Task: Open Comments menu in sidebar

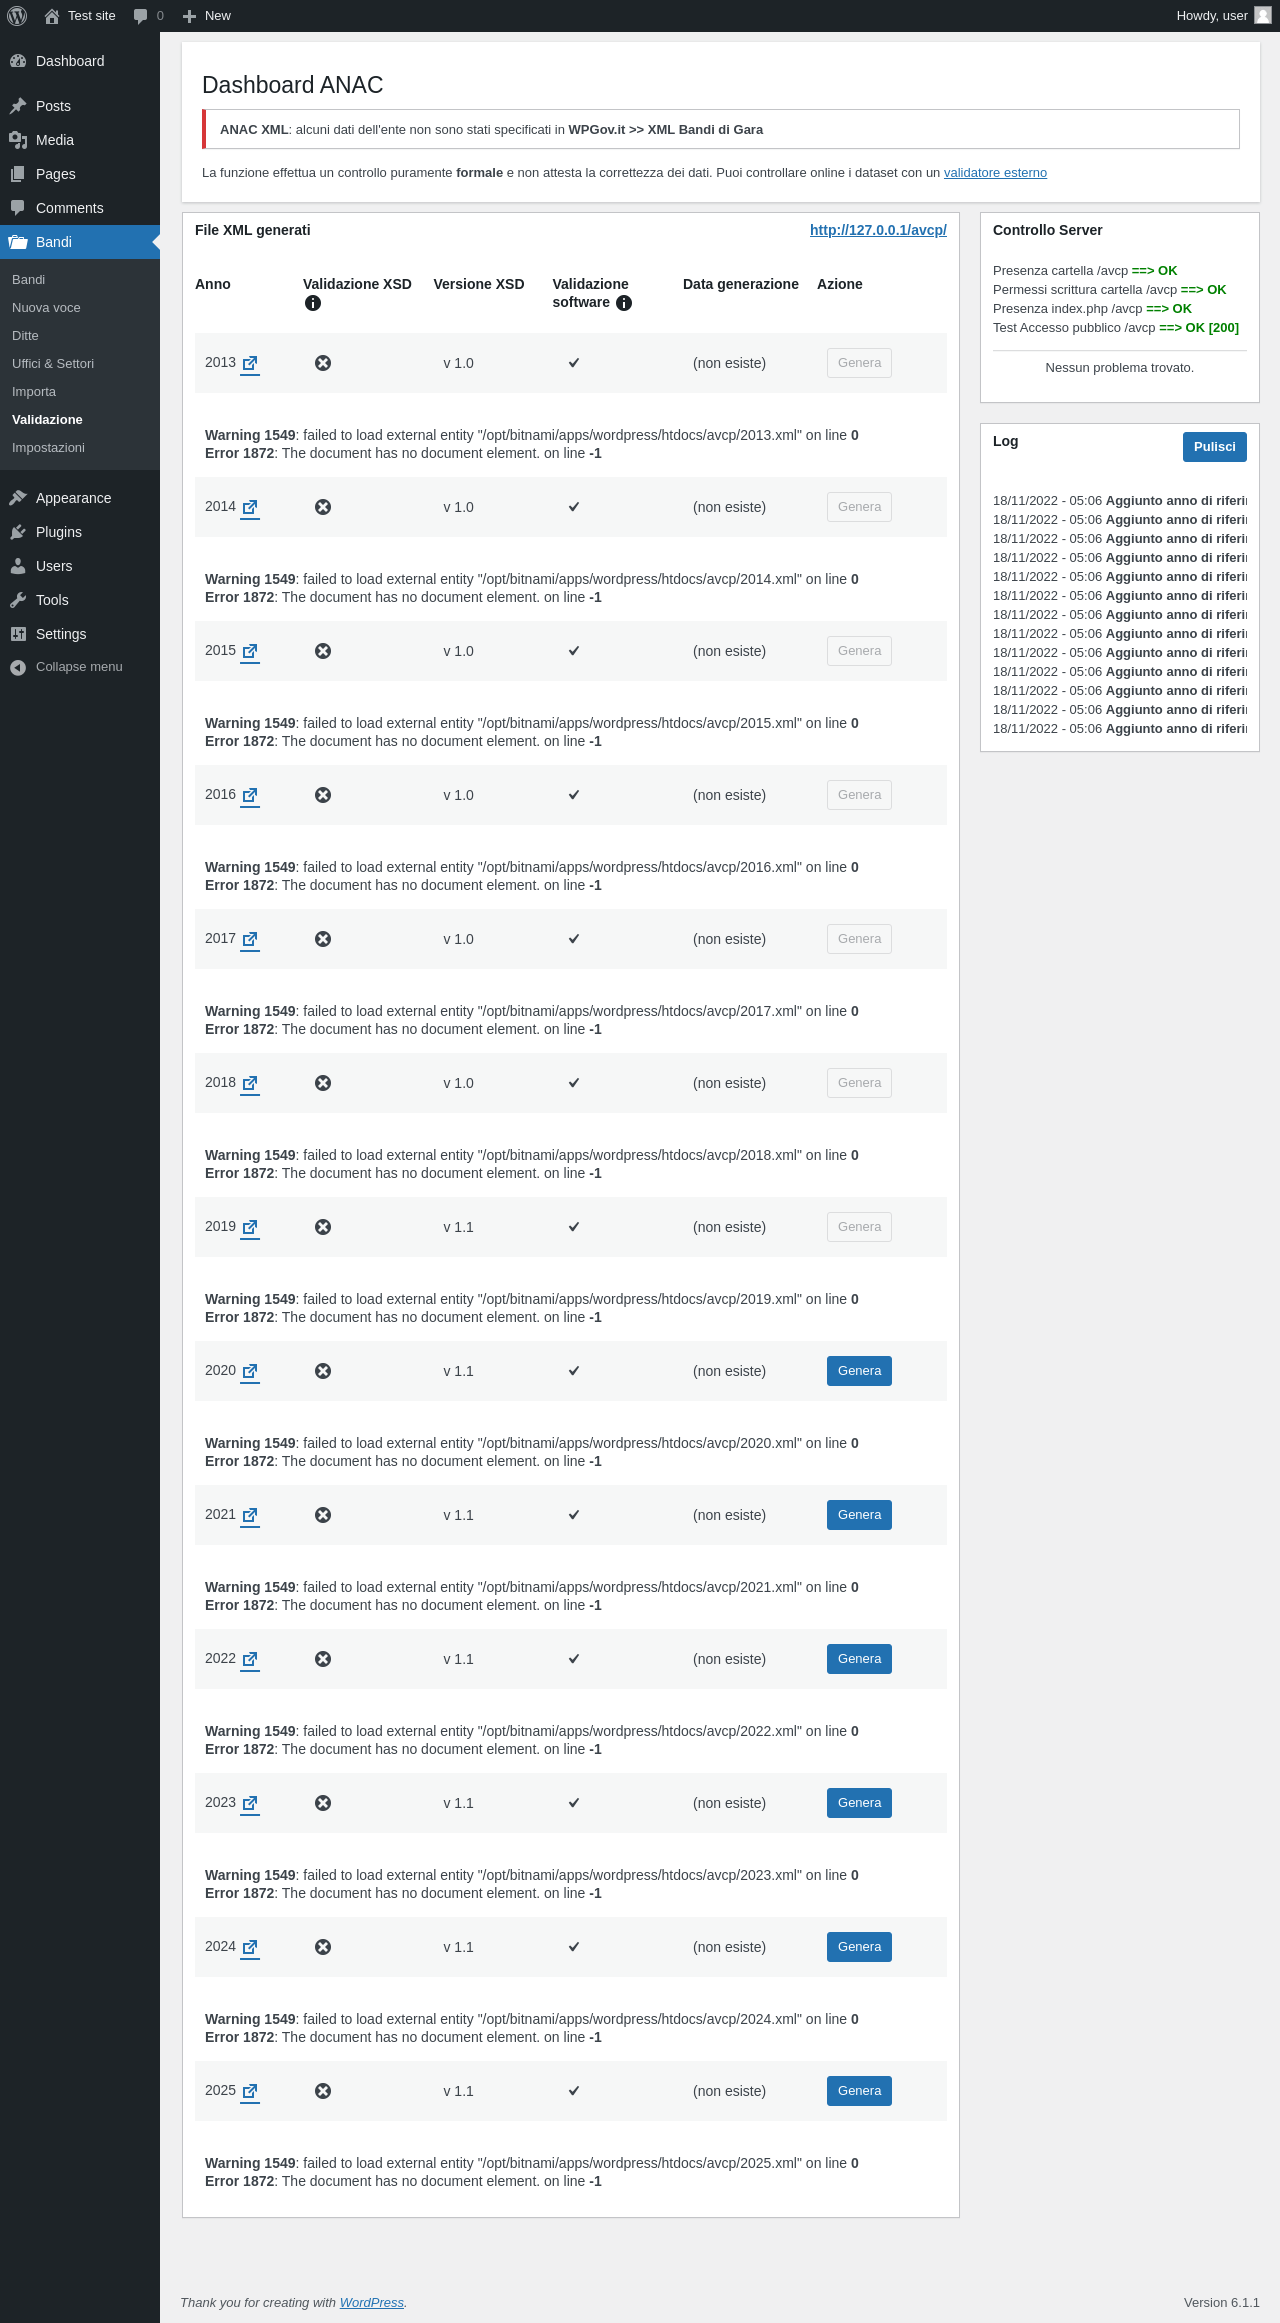Action: [80, 208]
